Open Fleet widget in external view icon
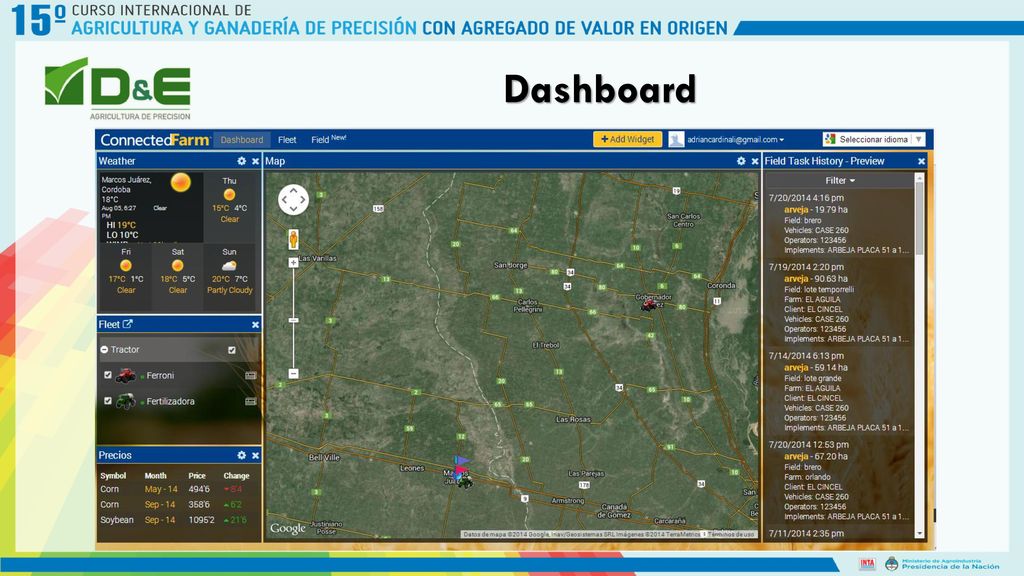Screen dimensions: 1024x576 pos(128,324)
